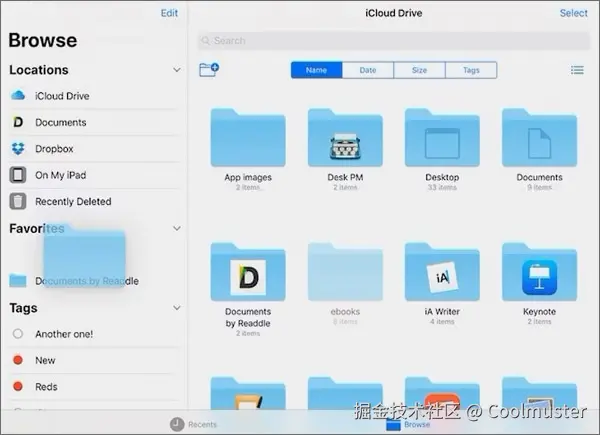This screenshot has width=600, height=435.
Task: Open the Keynote folder
Action: point(540,272)
